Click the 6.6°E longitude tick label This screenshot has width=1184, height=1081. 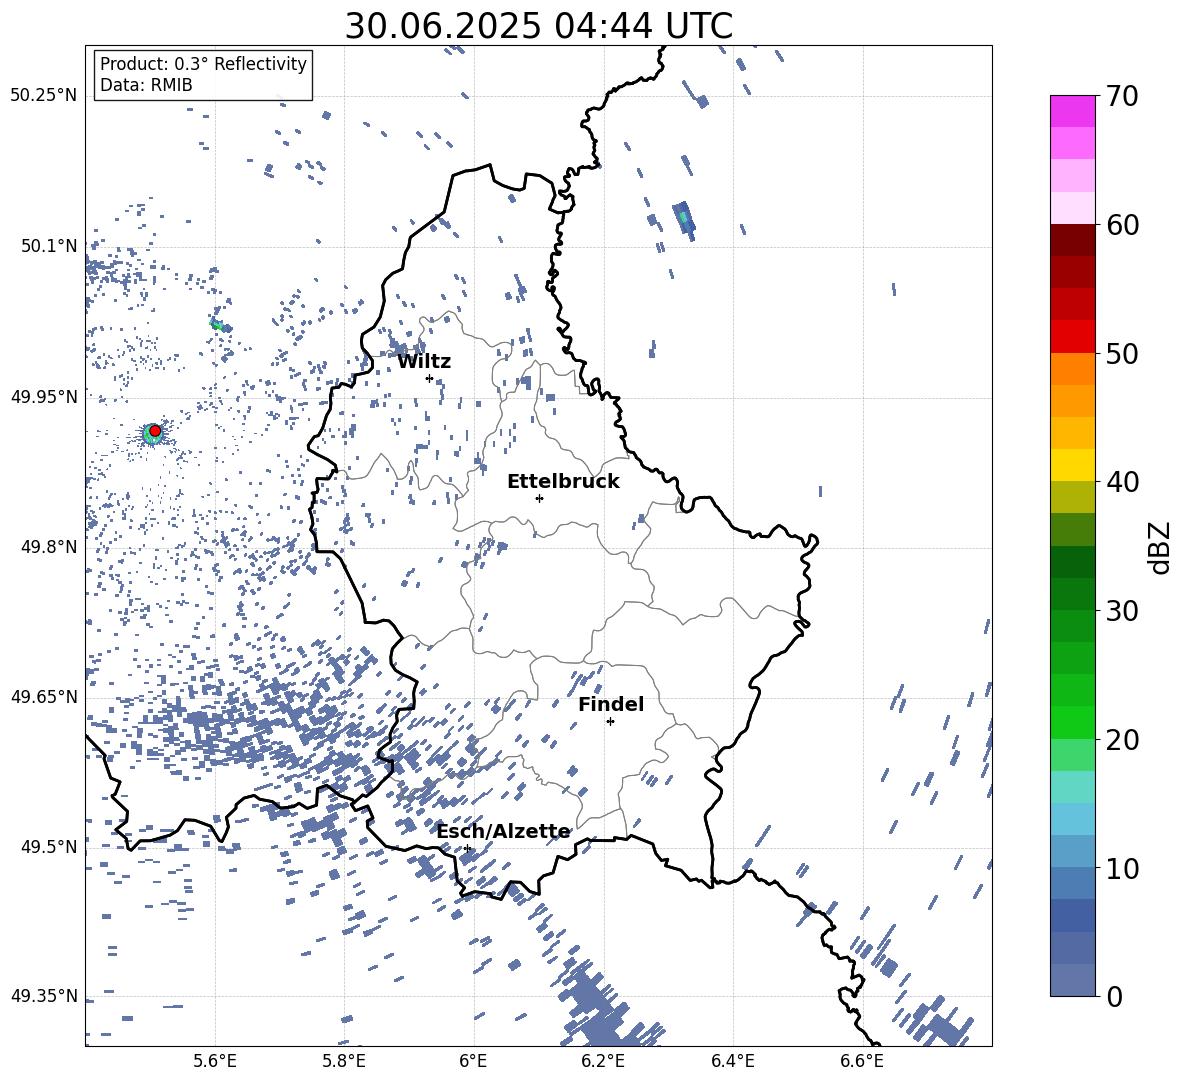click(862, 1061)
